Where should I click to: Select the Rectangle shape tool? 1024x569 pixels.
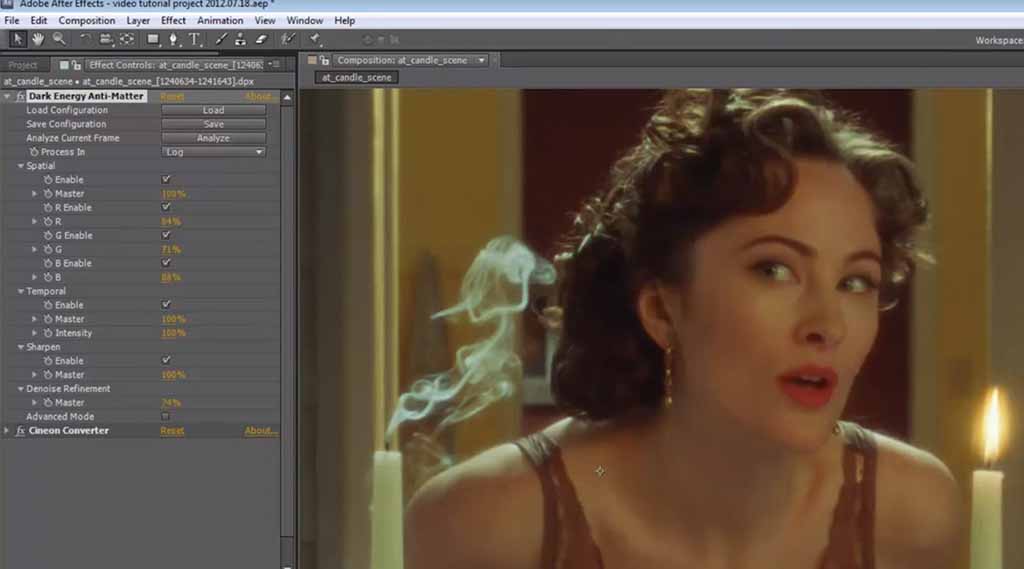(153, 39)
